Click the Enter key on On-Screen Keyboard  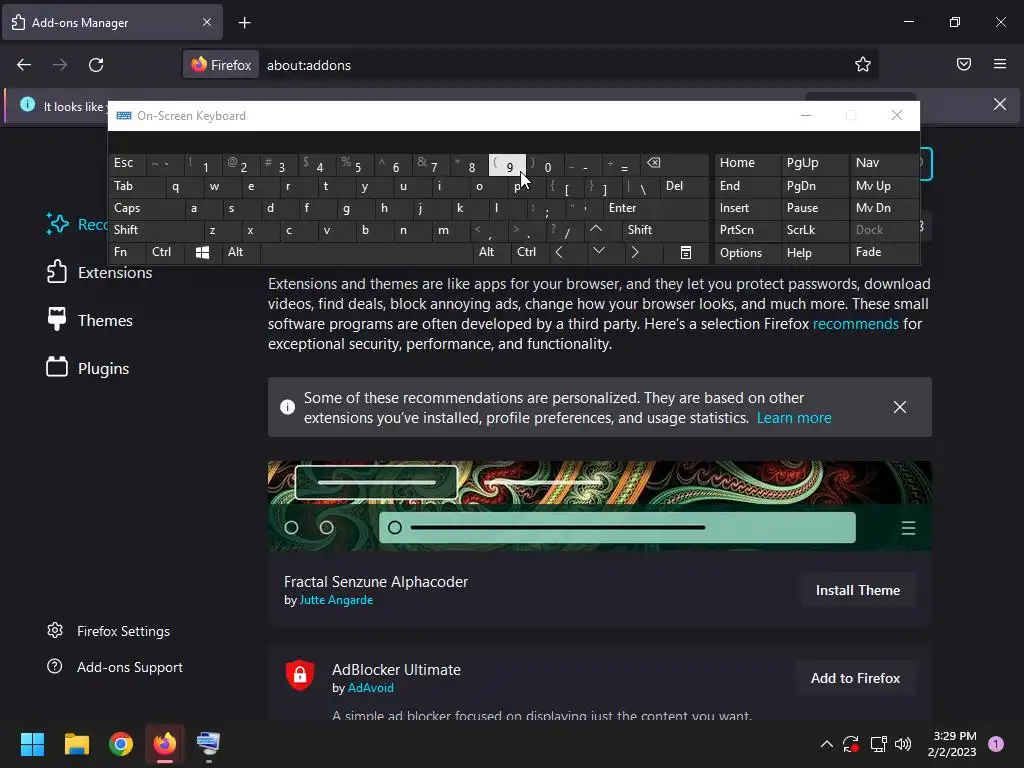coord(656,208)
